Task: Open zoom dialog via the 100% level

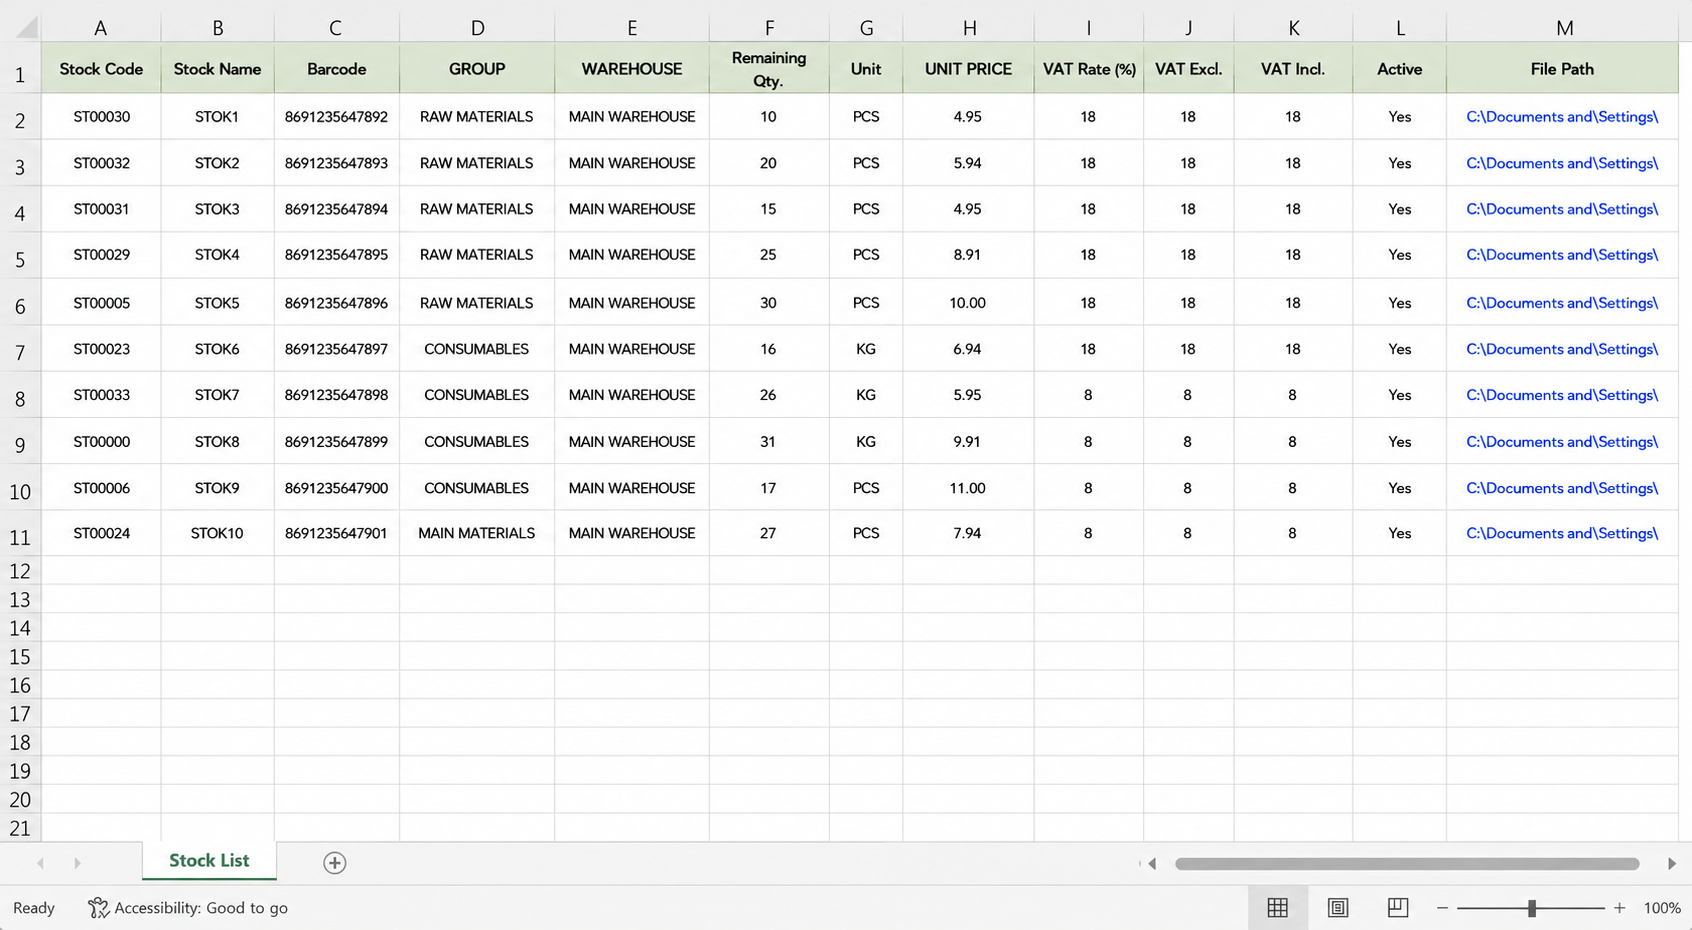Action: [1662, 908]
